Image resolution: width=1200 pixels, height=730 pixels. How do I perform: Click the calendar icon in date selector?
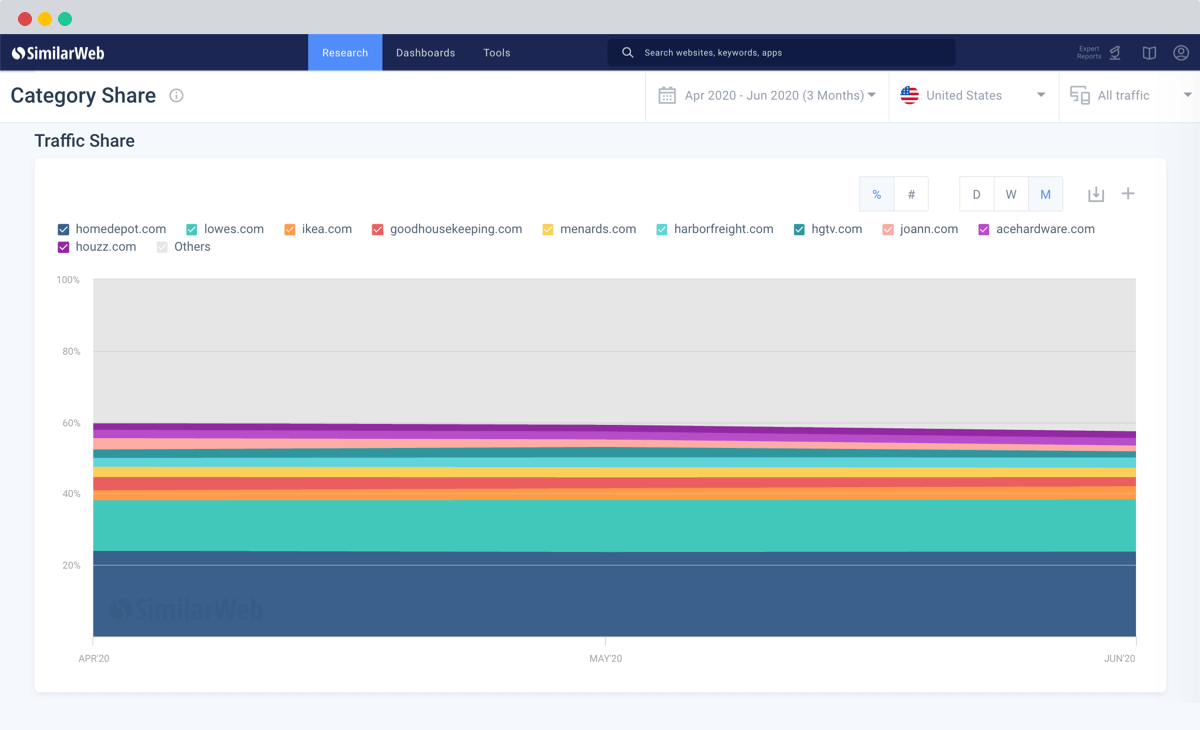coord(667,96)
